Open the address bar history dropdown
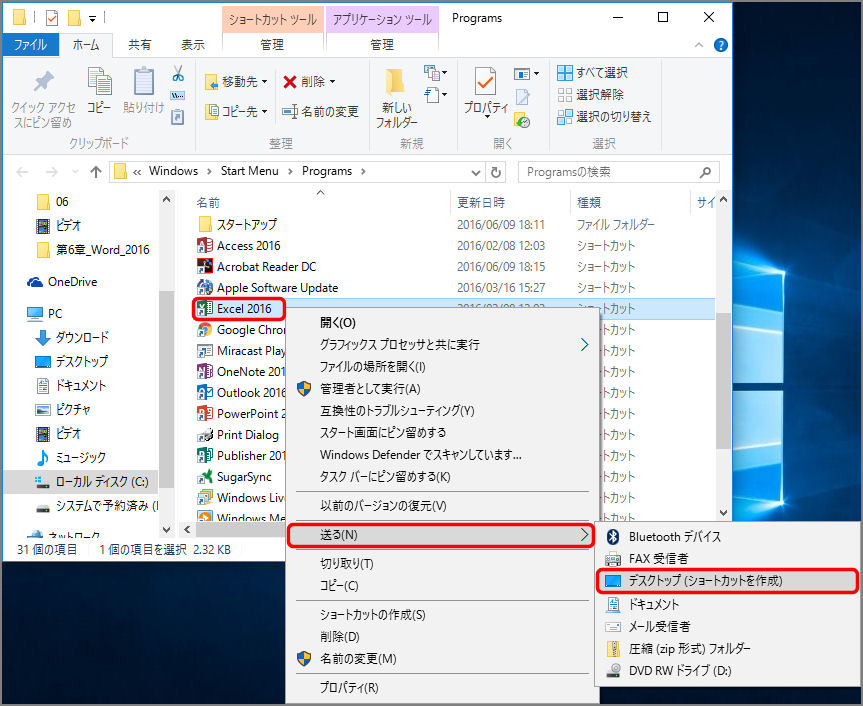The image size is (863, 706). [476, 172]
